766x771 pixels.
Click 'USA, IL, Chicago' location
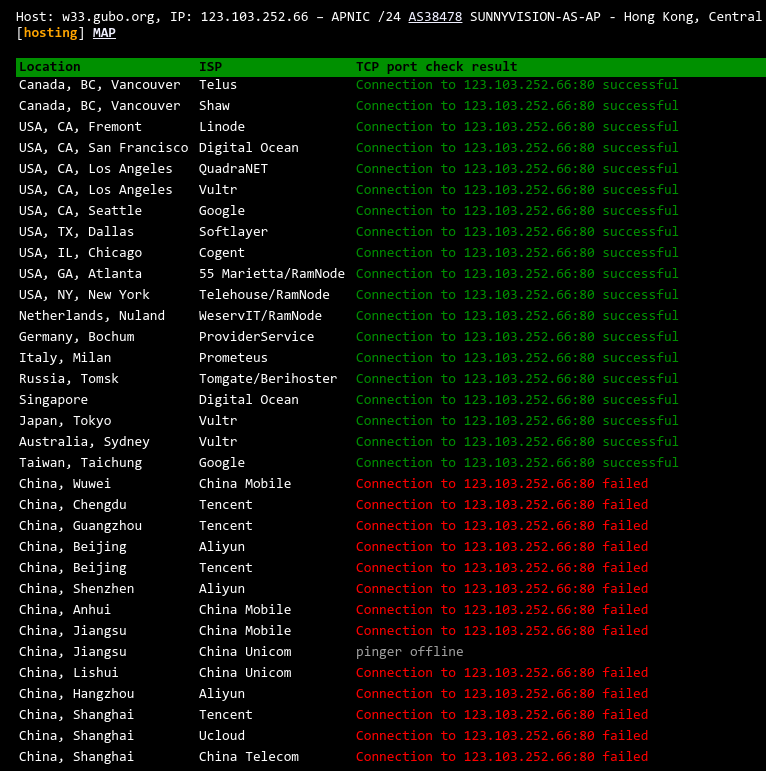pyautogui.click(x=80, y=253)
